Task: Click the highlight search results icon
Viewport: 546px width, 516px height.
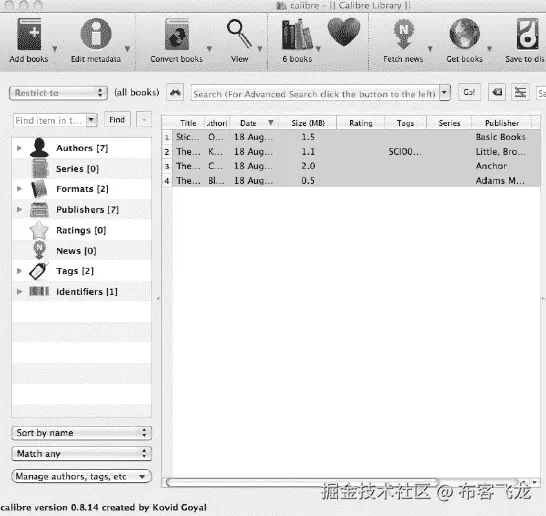Action: (x=520, y=92)
